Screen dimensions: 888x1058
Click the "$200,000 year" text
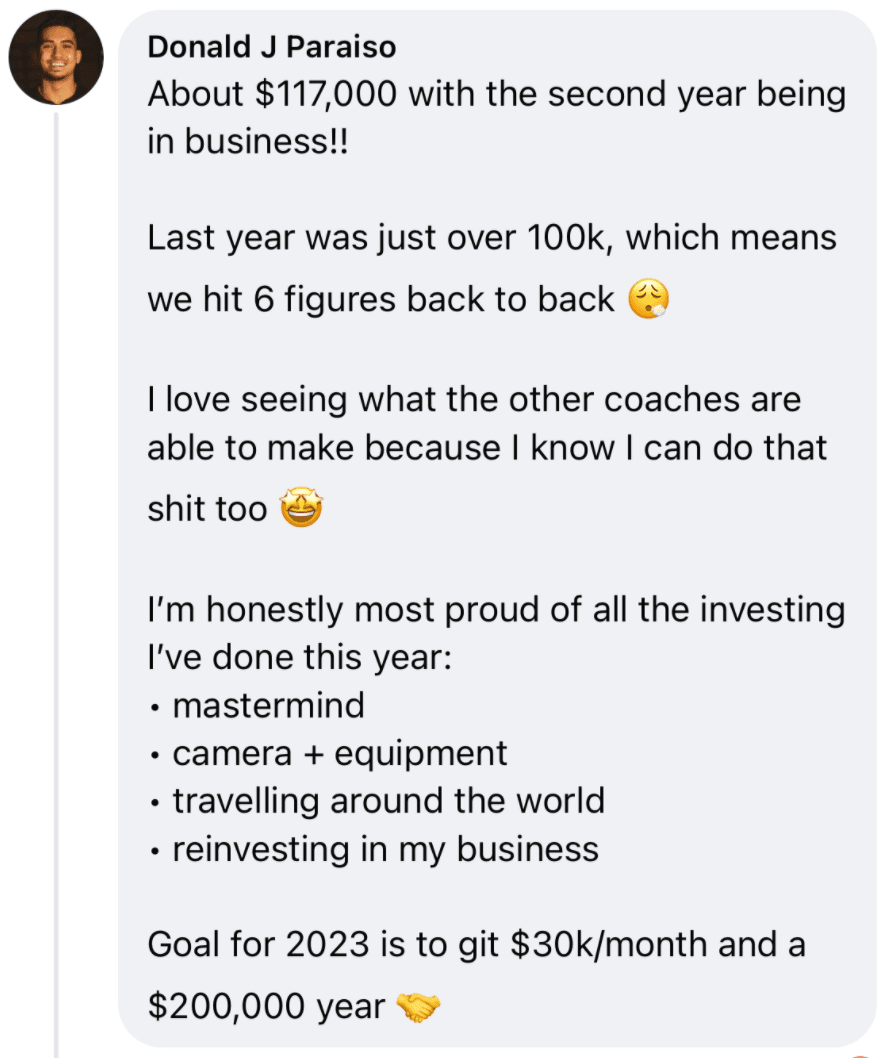pos(266,1006)
